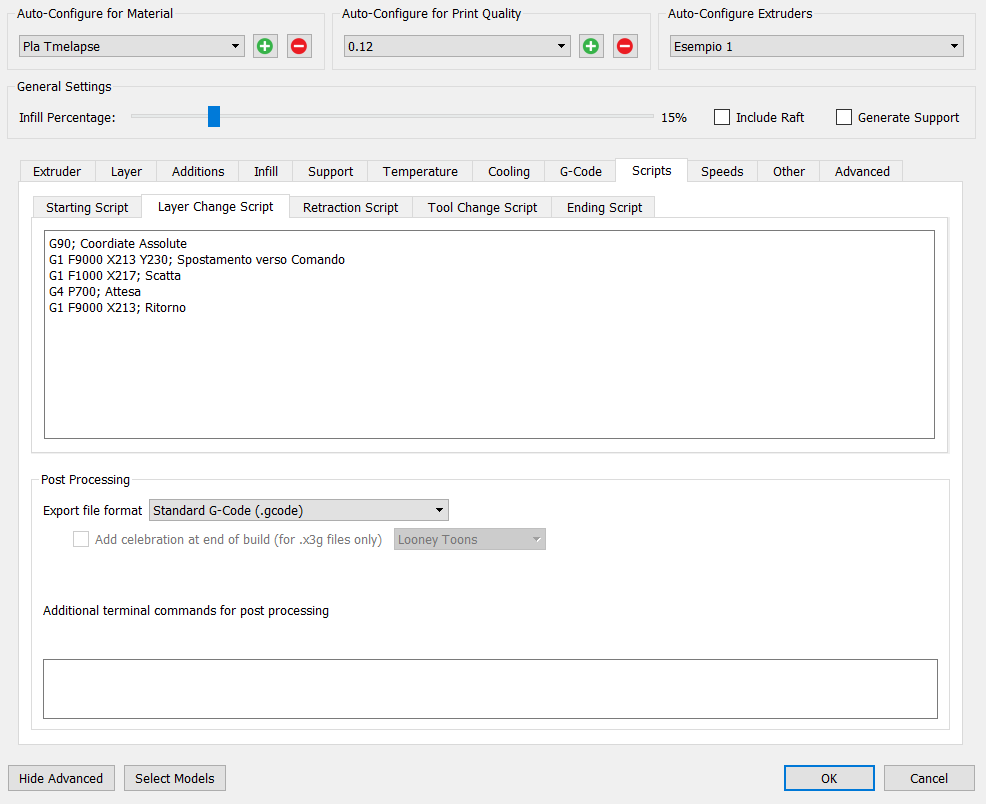Open the 0.12 print quality dropdown
Screen dimensions: 986x804
(457, 47)
